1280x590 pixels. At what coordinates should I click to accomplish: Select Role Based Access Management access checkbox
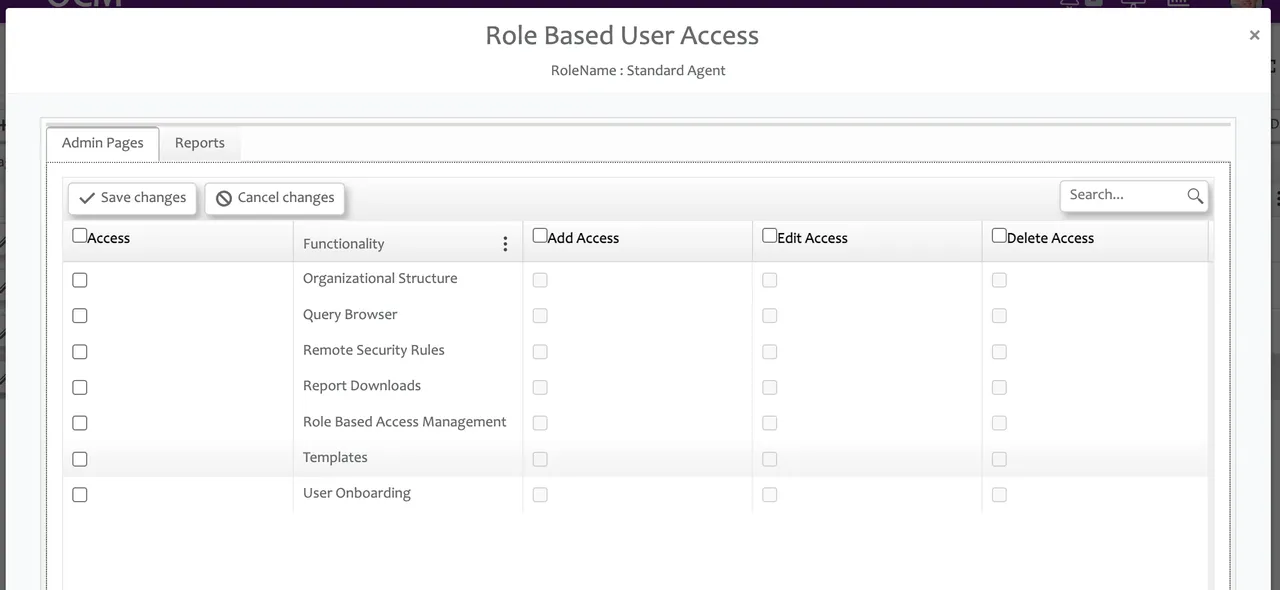tap(80, 423)
